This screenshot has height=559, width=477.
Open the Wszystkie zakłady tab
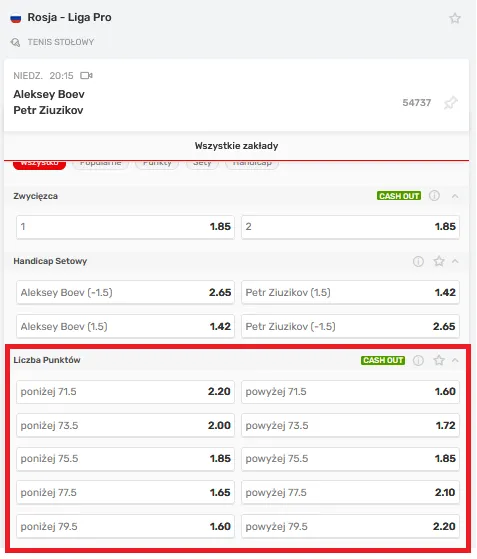(236, 146)
